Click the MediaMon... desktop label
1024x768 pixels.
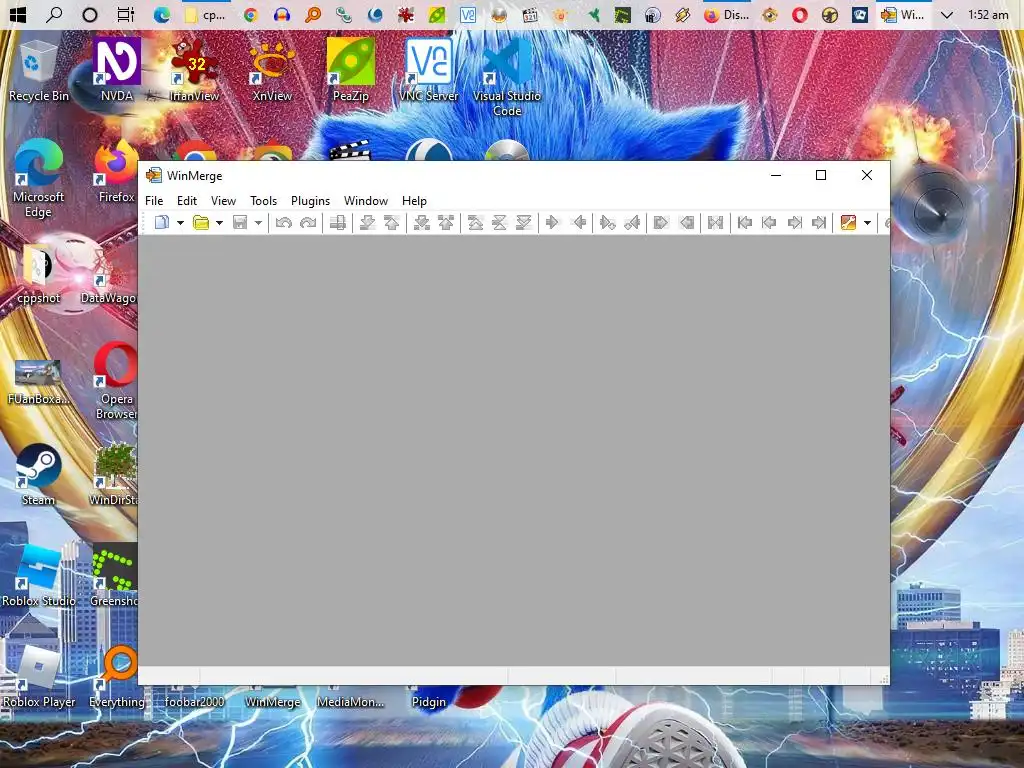[351, 702]
